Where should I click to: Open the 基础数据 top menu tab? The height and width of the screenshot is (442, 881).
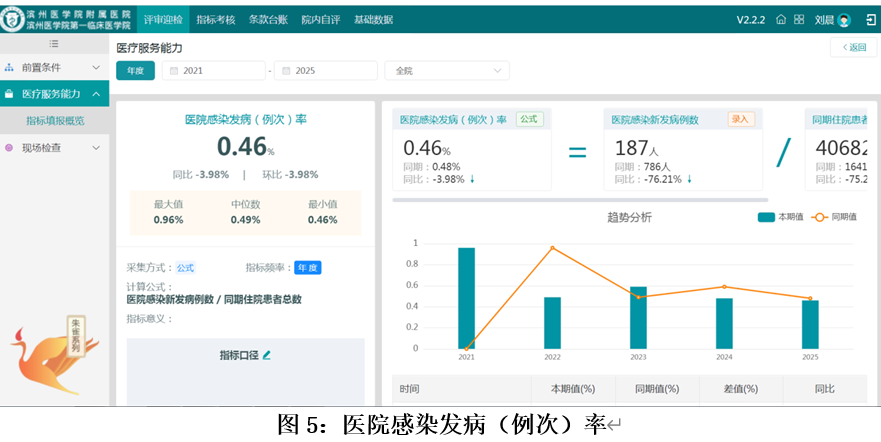[373, 20]
